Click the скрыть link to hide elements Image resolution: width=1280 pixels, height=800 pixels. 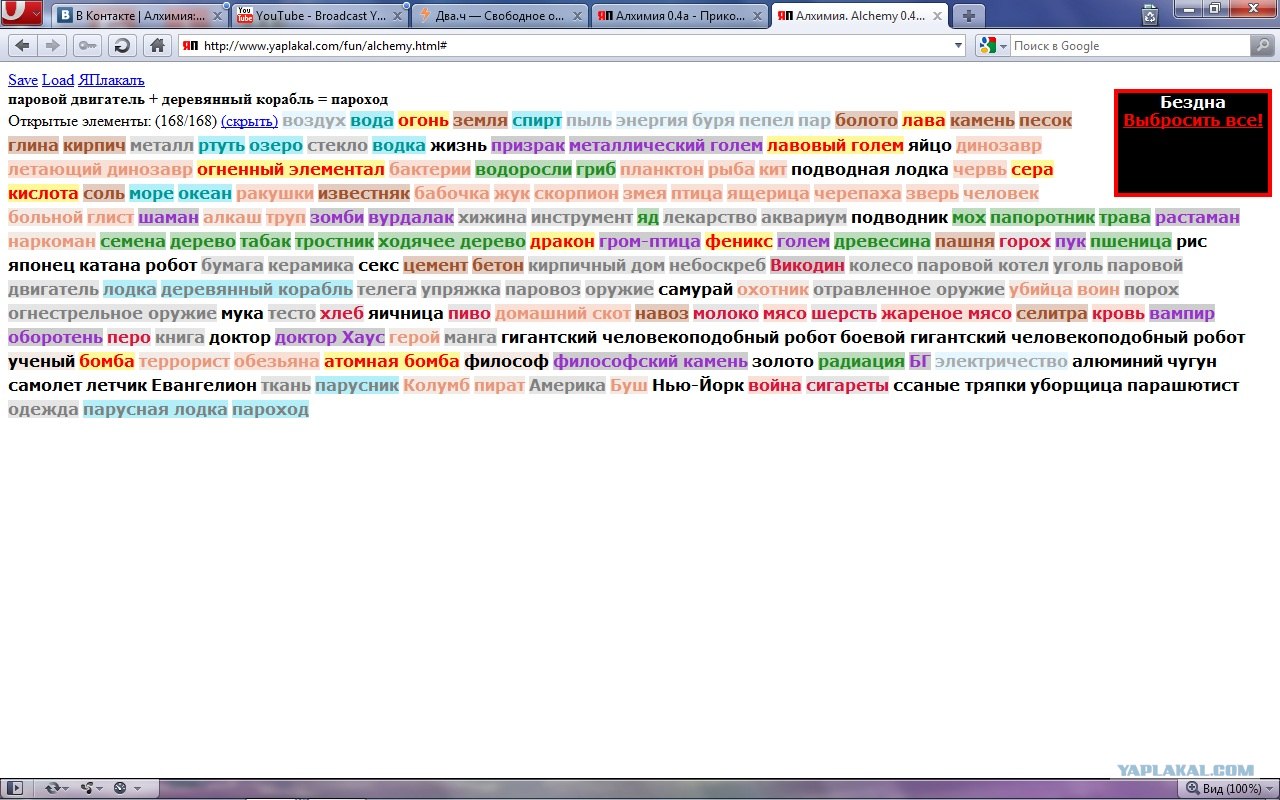click(x=249, y=121)
